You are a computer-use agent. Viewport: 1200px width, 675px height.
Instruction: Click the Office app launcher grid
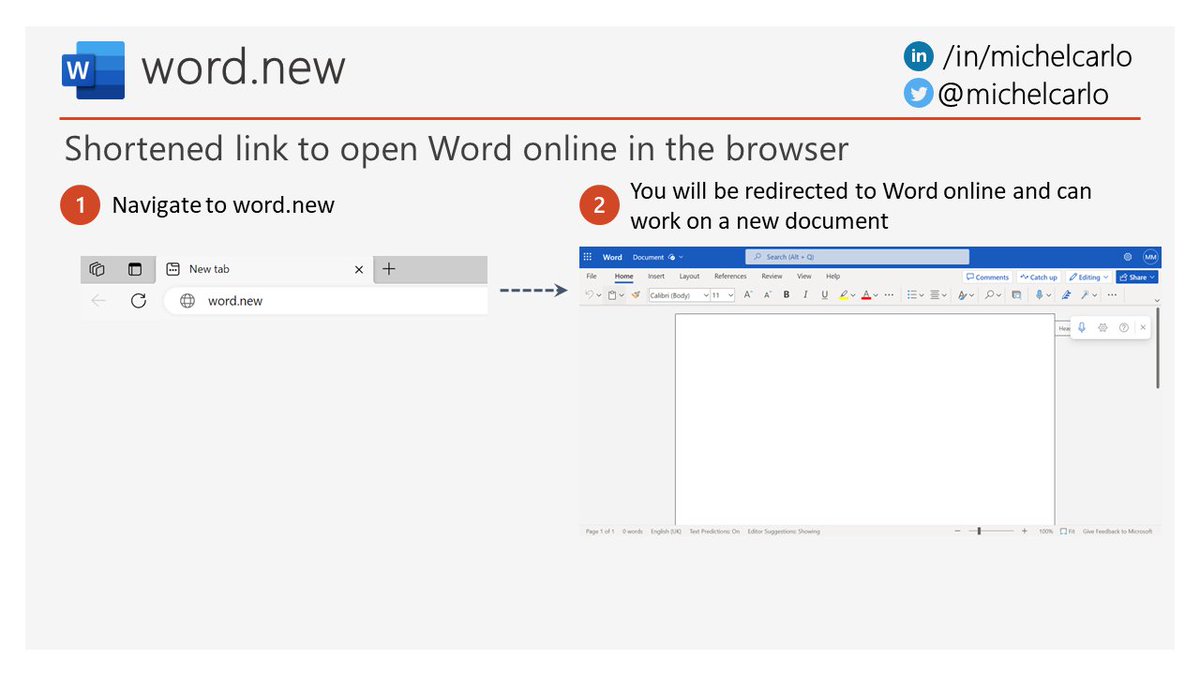click(x=588, y=257)
